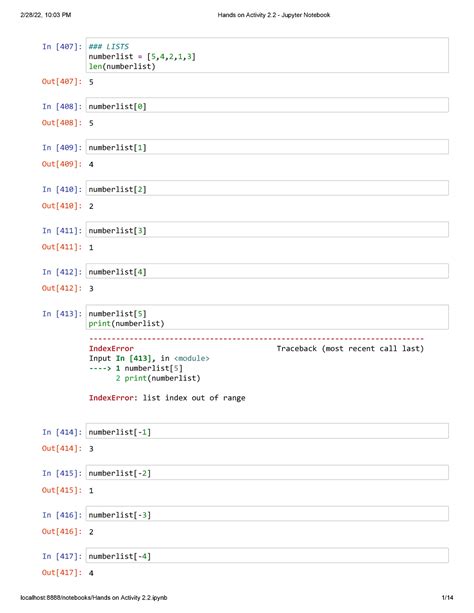Click the numberlist[2] input cell
Viewport: 474px width, 613px height.
pos(267,189)
